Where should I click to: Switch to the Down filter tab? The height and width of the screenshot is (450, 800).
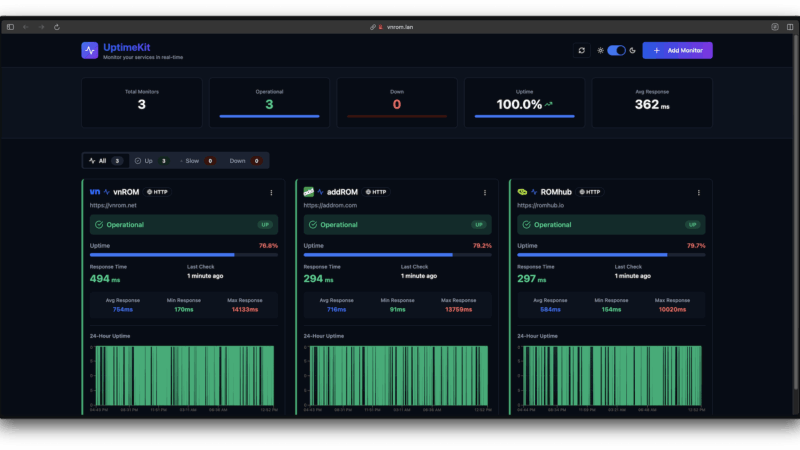click(x=244, y=160)
